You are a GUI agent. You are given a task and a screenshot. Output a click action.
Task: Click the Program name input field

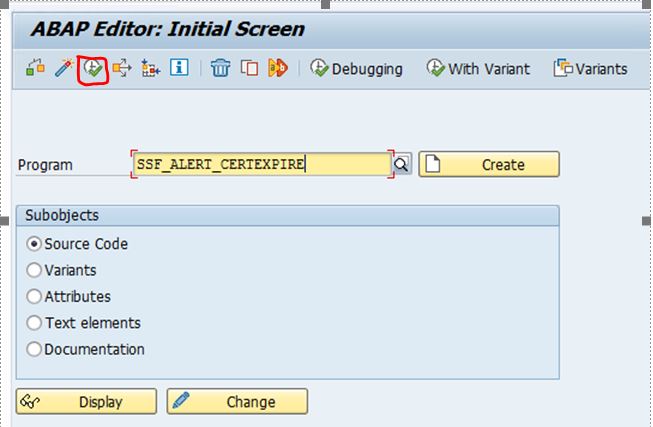pyautogui.click(x=261, y=165)
